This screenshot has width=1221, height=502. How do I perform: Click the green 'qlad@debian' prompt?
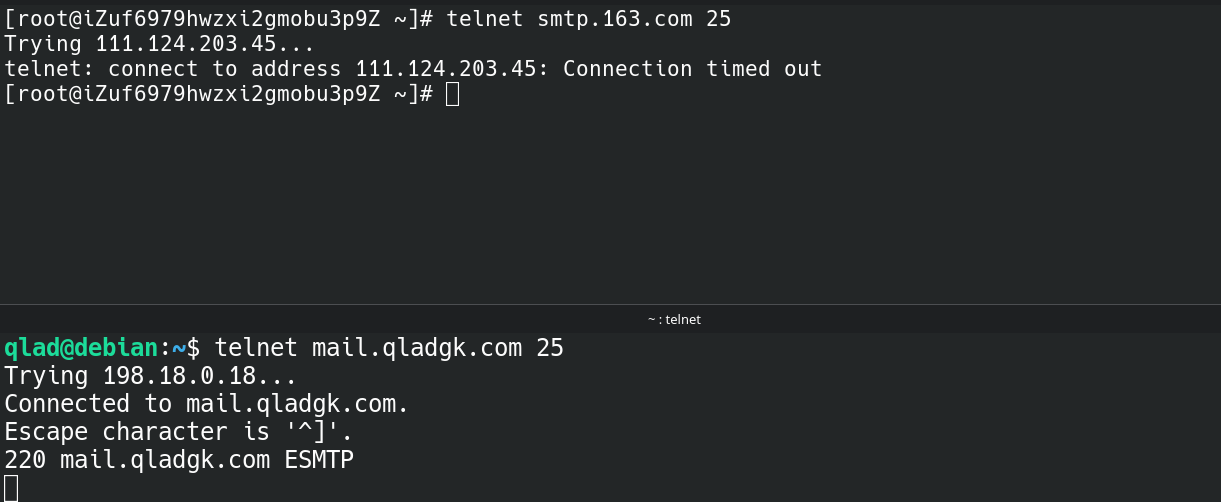click(81, 348)
